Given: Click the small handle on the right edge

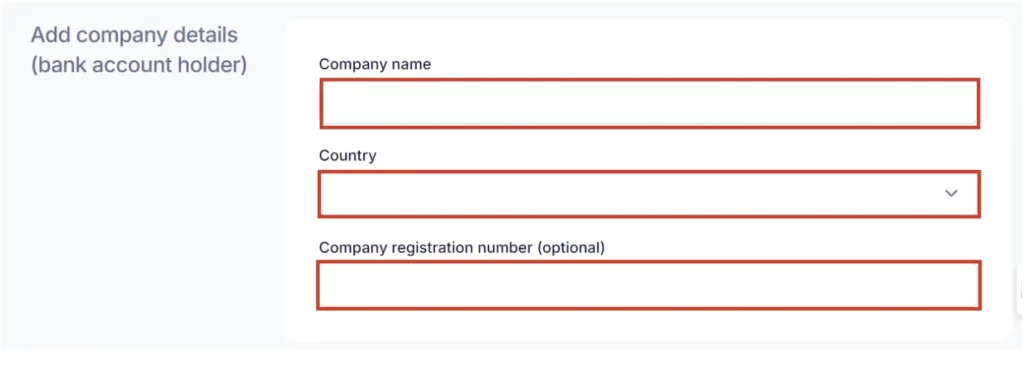Looking at the screenshot, I should [x=1019, y=290].
